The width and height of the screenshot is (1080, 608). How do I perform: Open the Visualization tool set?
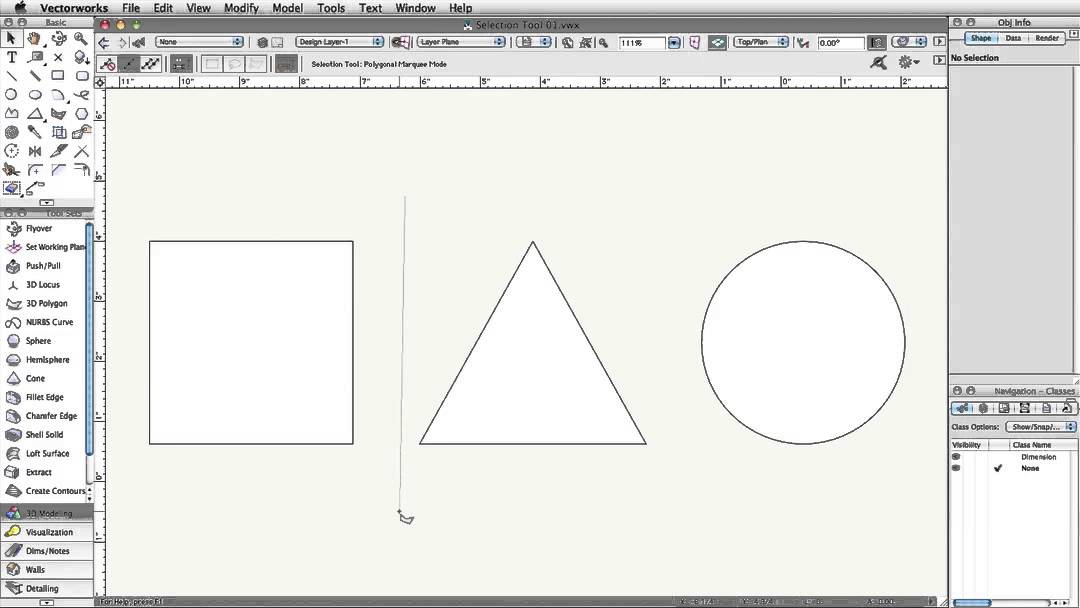47,532
